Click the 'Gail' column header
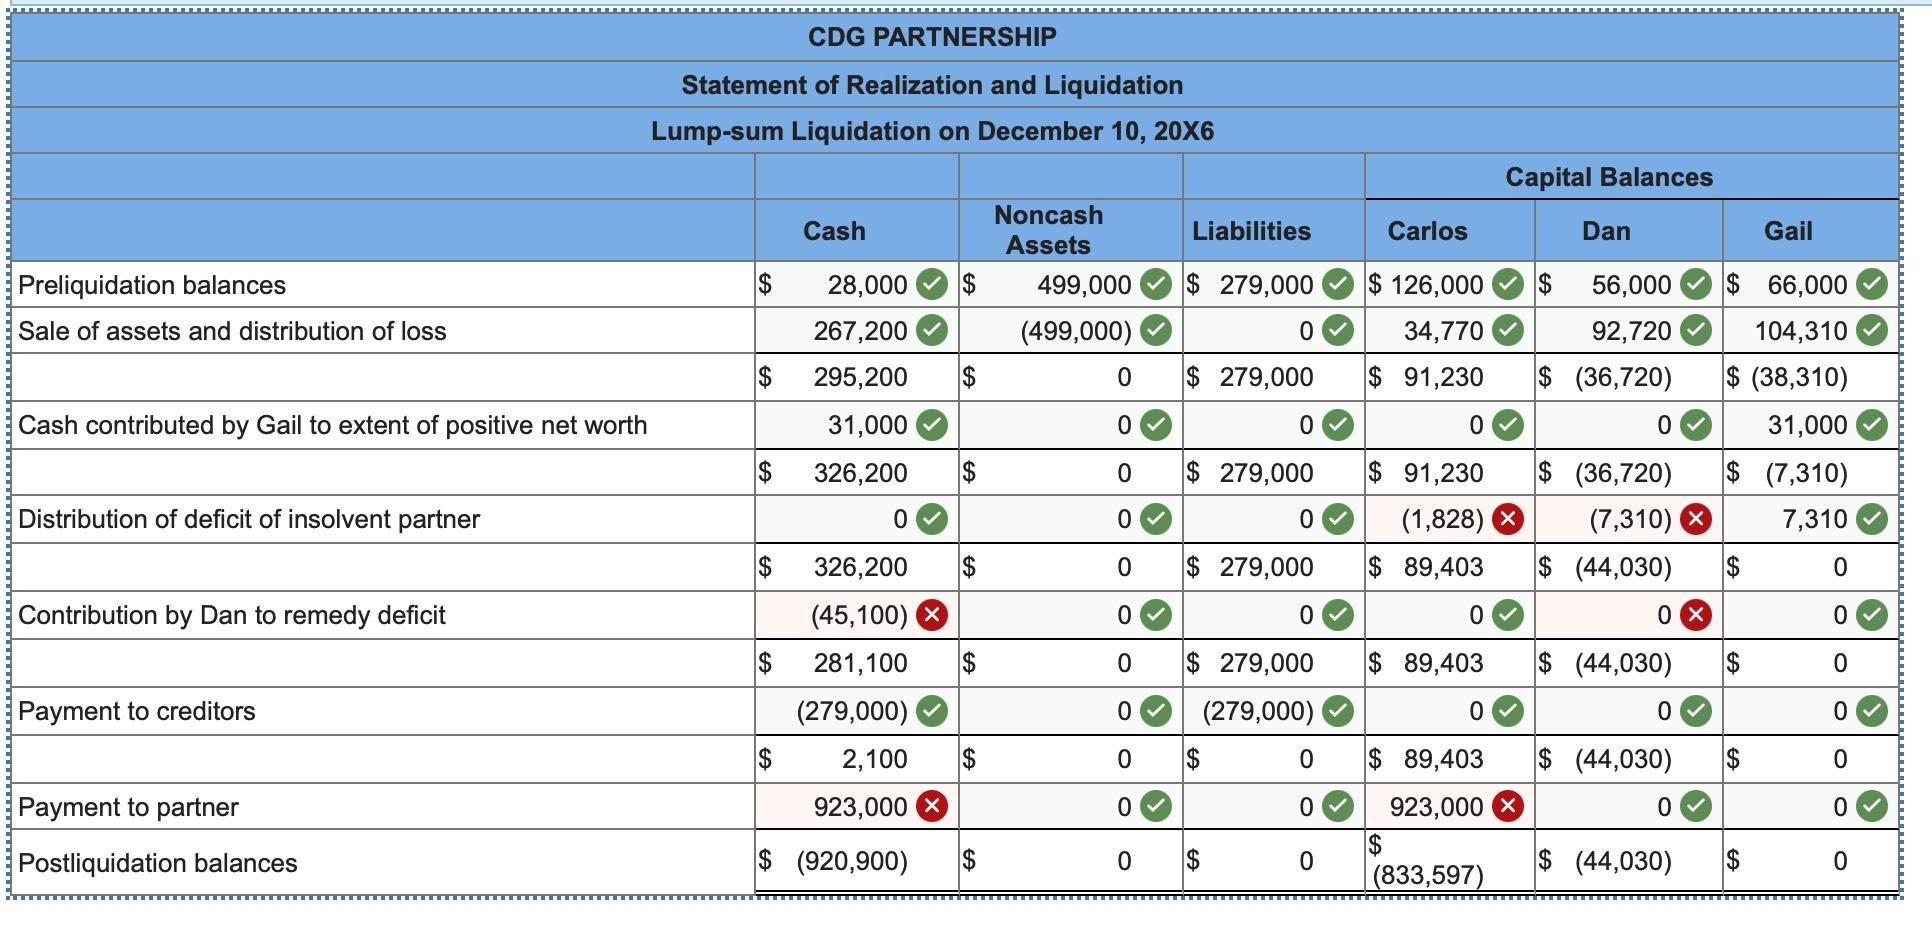 1788,231
